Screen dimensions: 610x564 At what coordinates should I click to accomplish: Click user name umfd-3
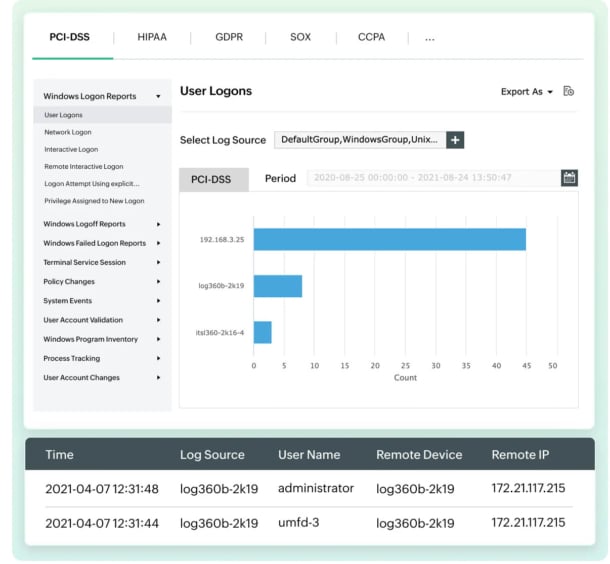pyautogui.click(x=298, y=522)
